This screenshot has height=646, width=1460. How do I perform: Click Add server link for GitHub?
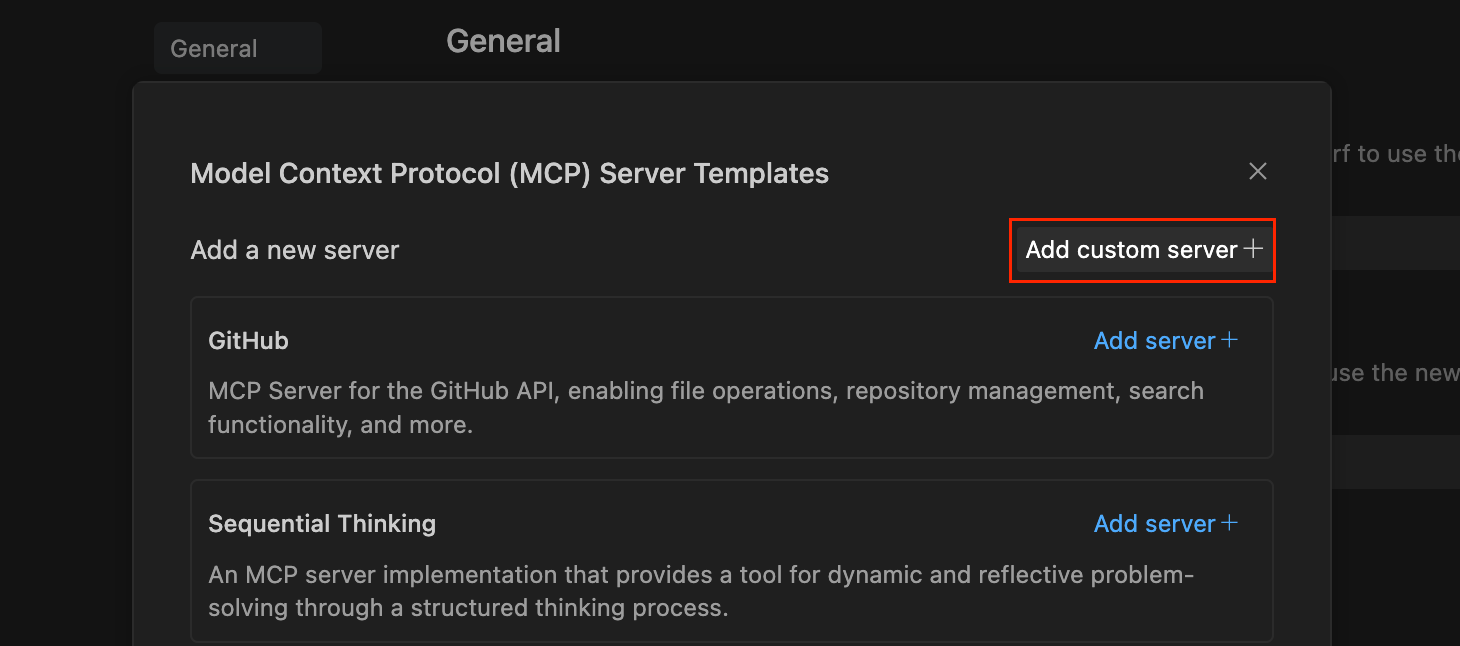coord(1154,341)
